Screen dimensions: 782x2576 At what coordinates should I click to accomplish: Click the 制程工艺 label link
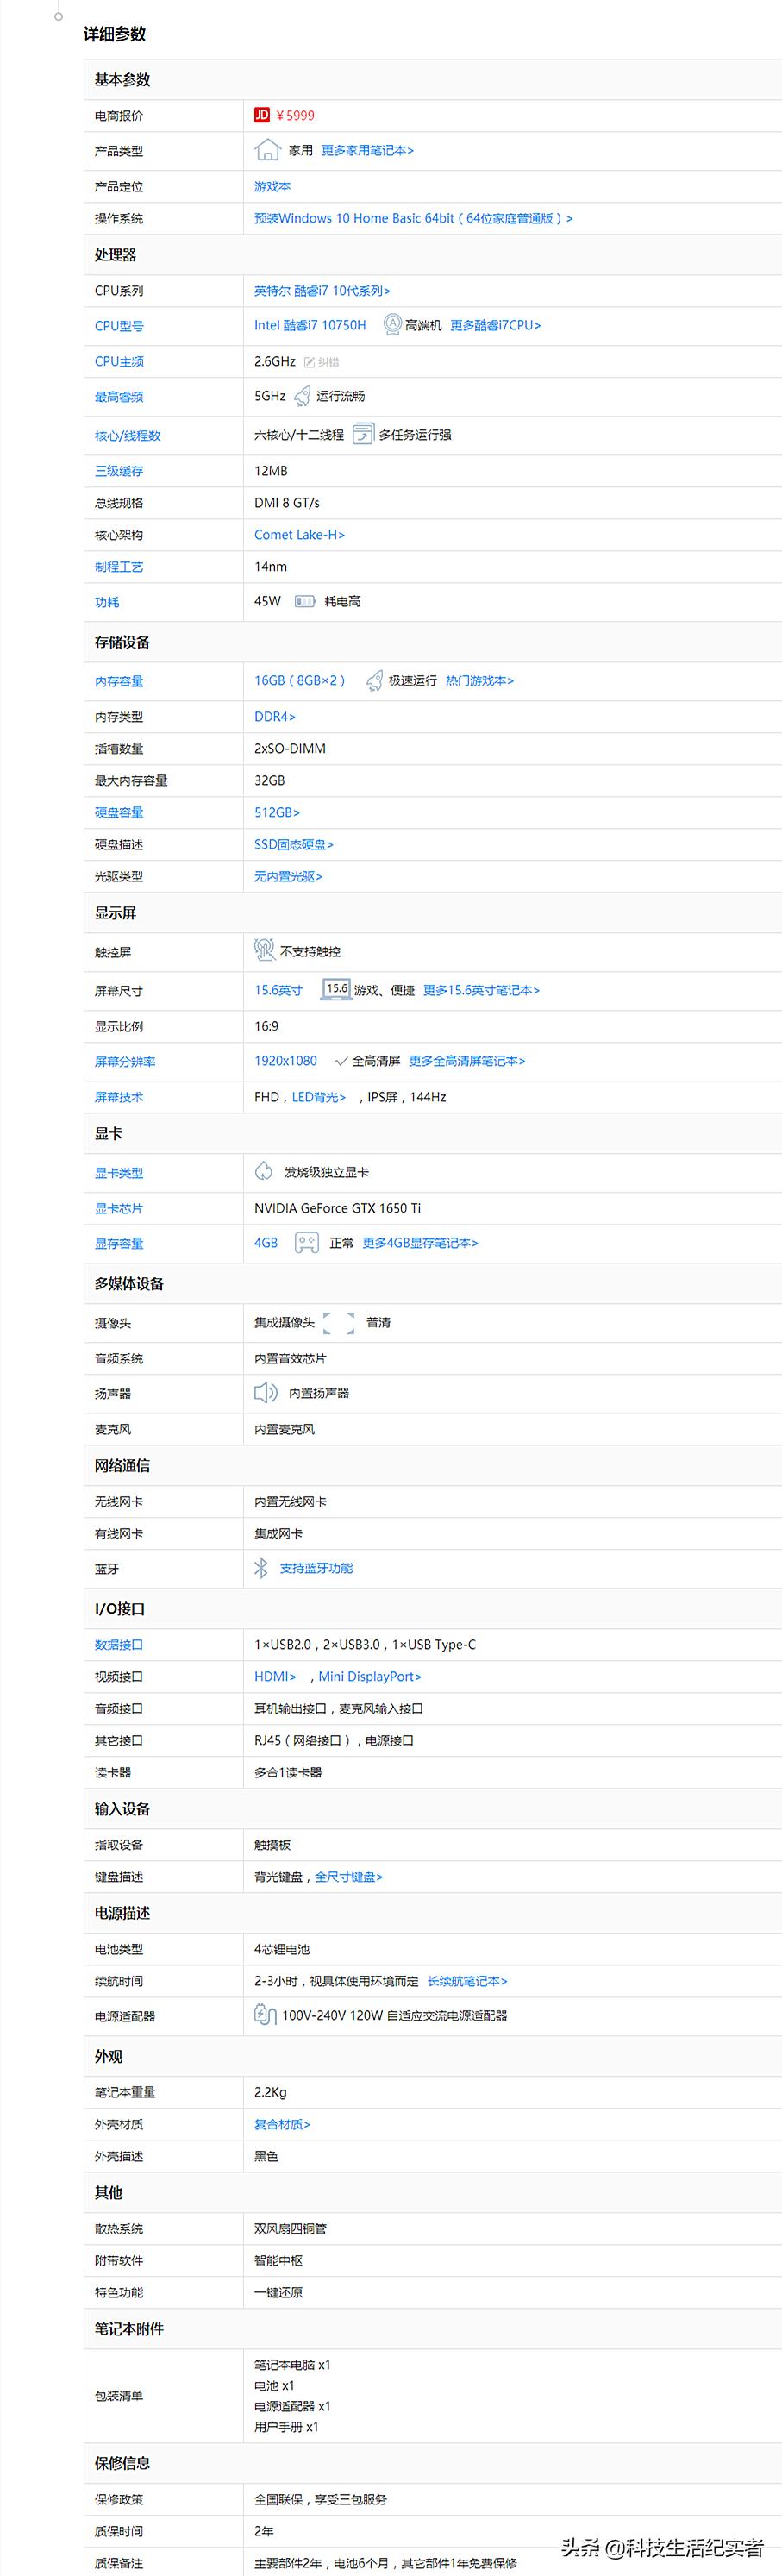click(119, 567)
